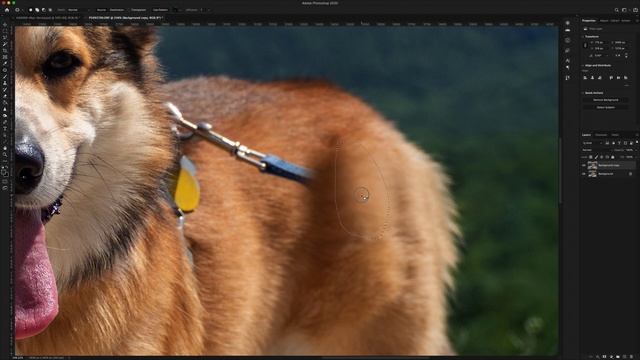Viewport: 640px width, 360px height.
Task: Click the Home icon in options bar
Action: pos(7,10)
